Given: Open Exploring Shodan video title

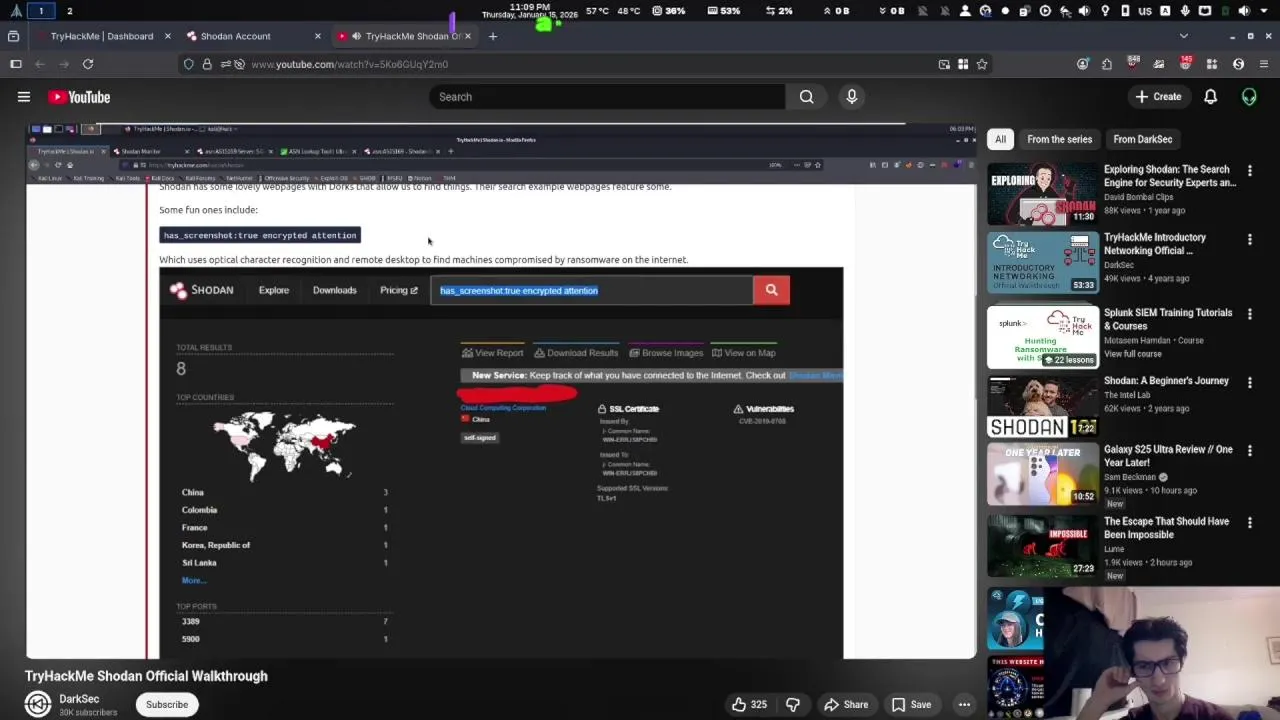Looking at the screenshot, I should coord(1170,176).
